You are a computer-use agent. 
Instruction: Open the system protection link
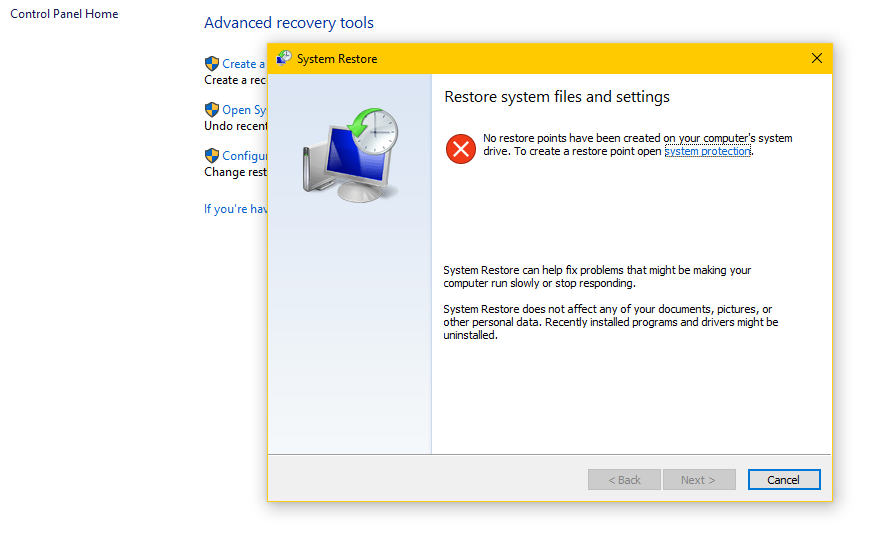click(707, 151)
